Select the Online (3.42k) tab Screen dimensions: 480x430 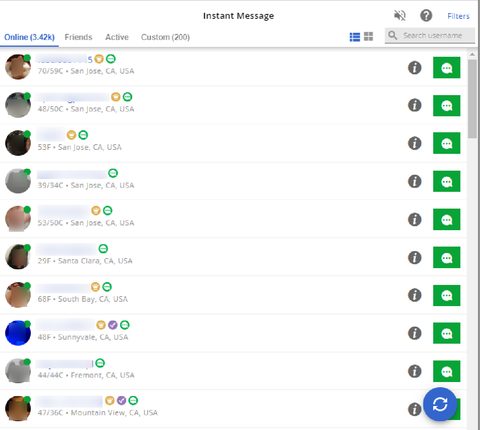pos(29,37)
